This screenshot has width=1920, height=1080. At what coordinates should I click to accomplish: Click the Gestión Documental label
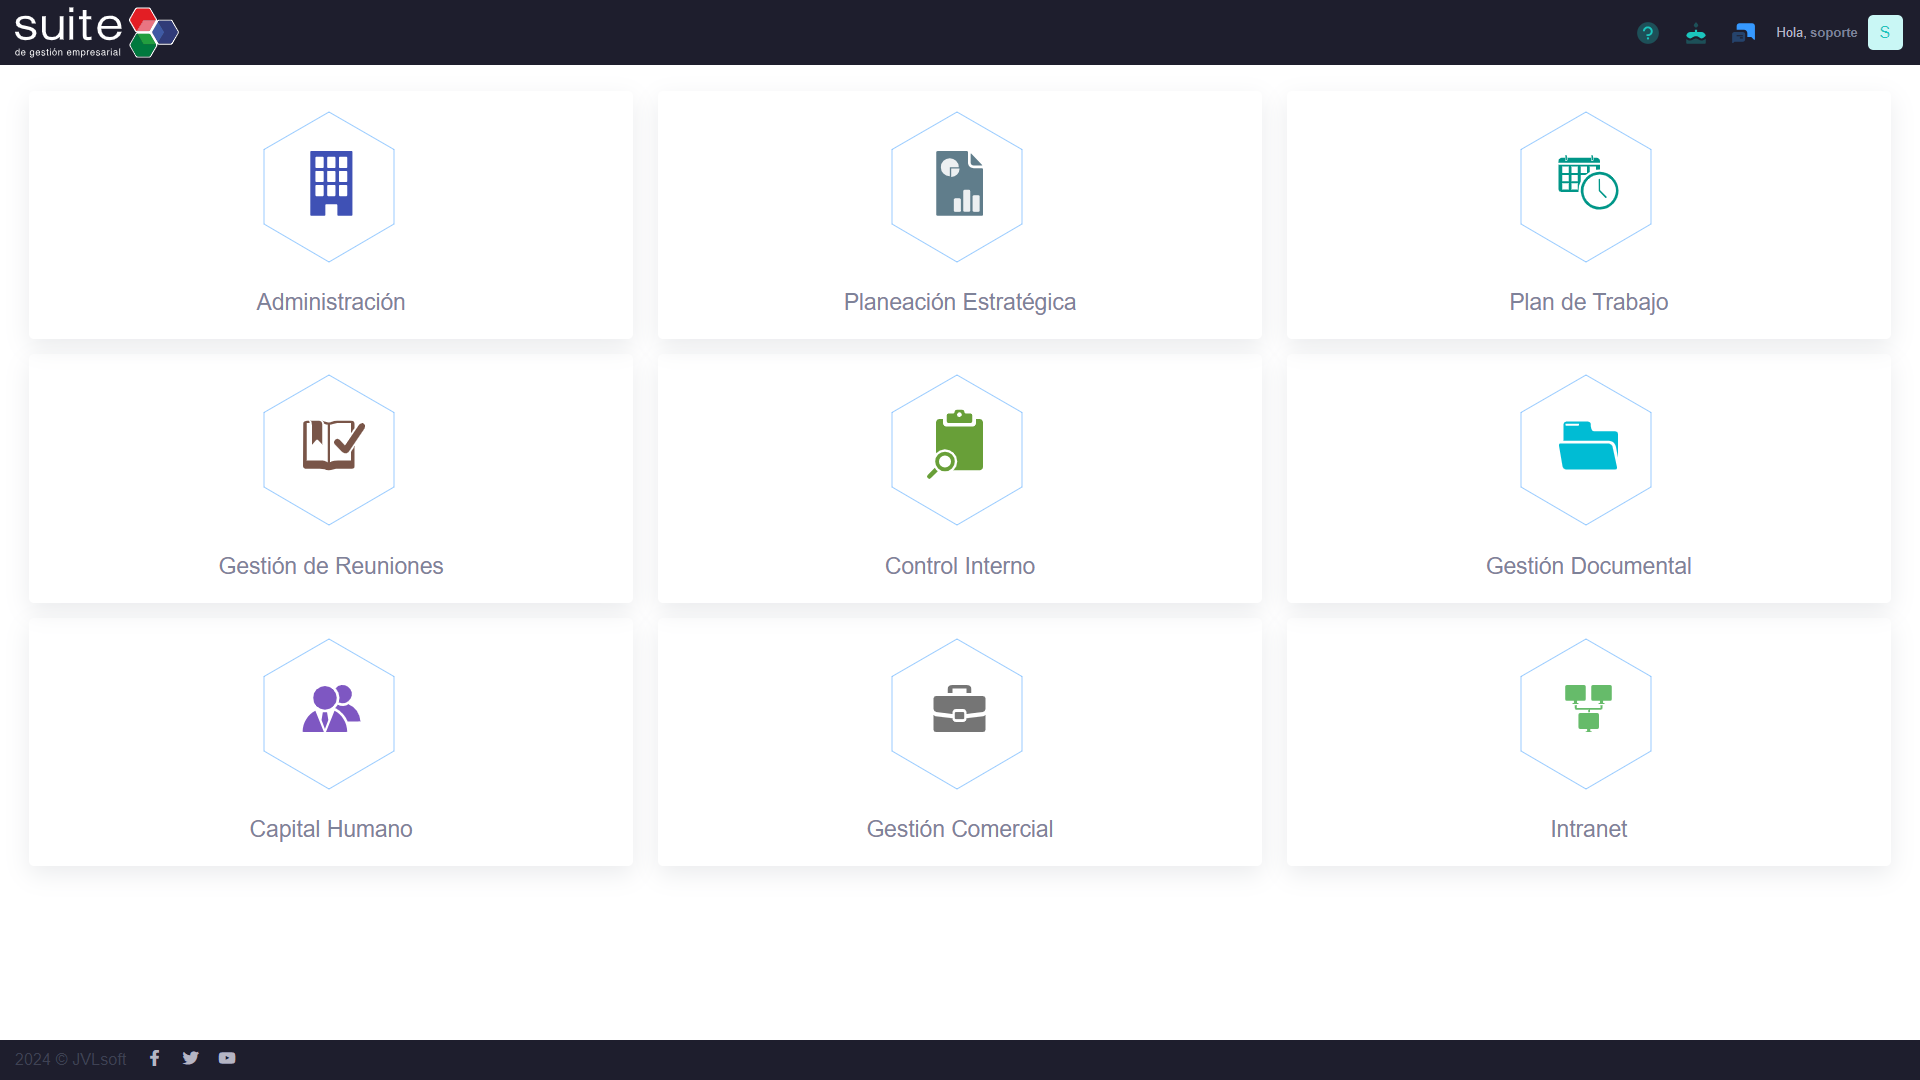1589,566
